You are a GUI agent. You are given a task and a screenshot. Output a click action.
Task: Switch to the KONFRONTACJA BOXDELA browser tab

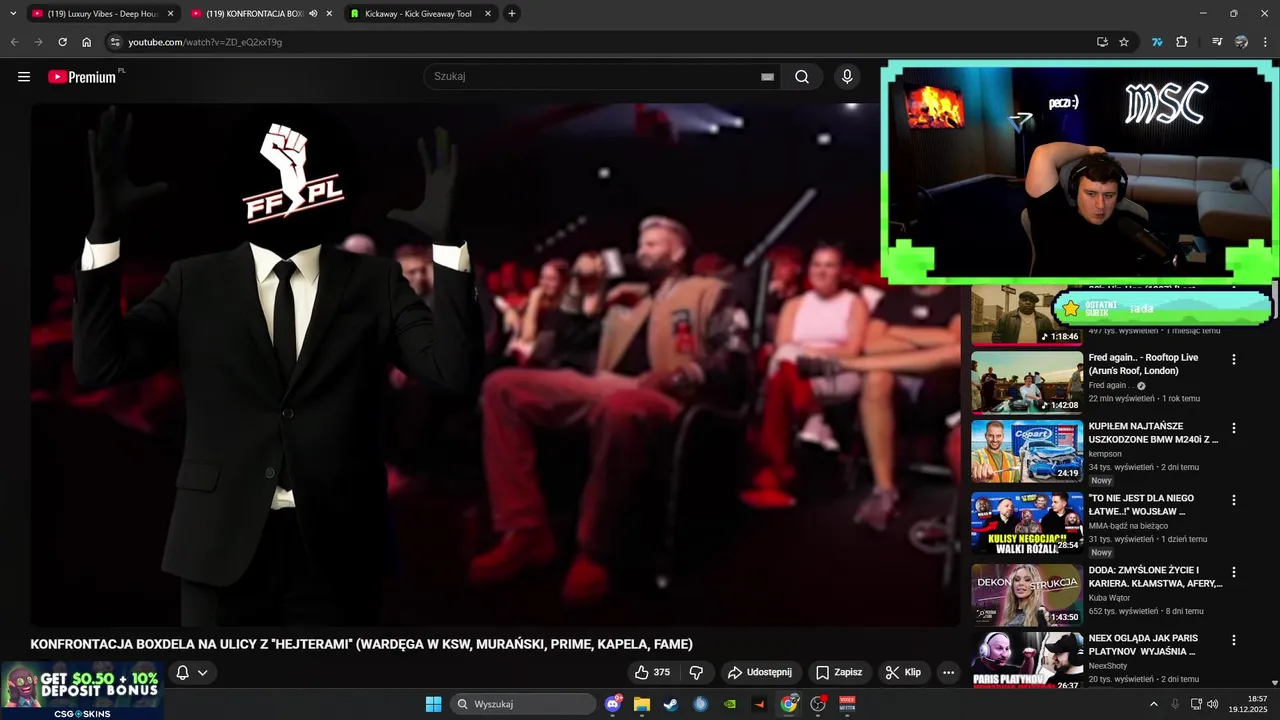(254, 14)
